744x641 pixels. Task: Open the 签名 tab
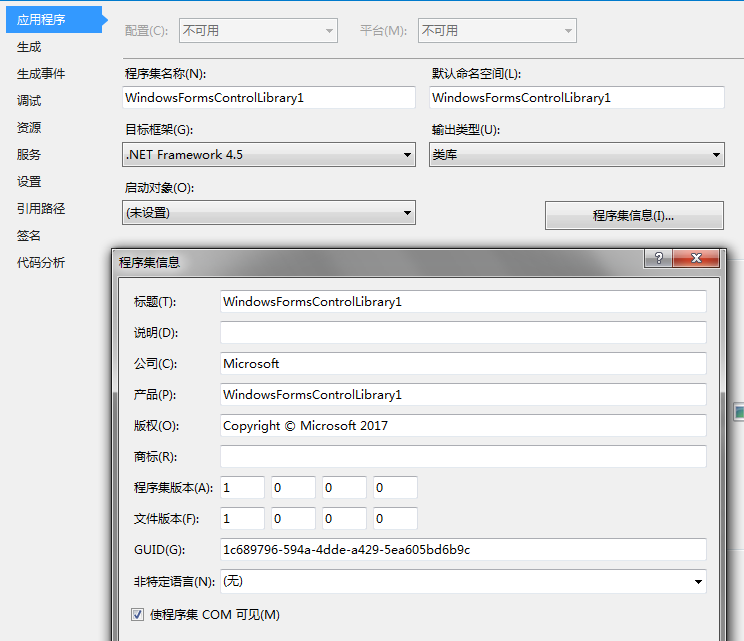[x=29, y=236]
